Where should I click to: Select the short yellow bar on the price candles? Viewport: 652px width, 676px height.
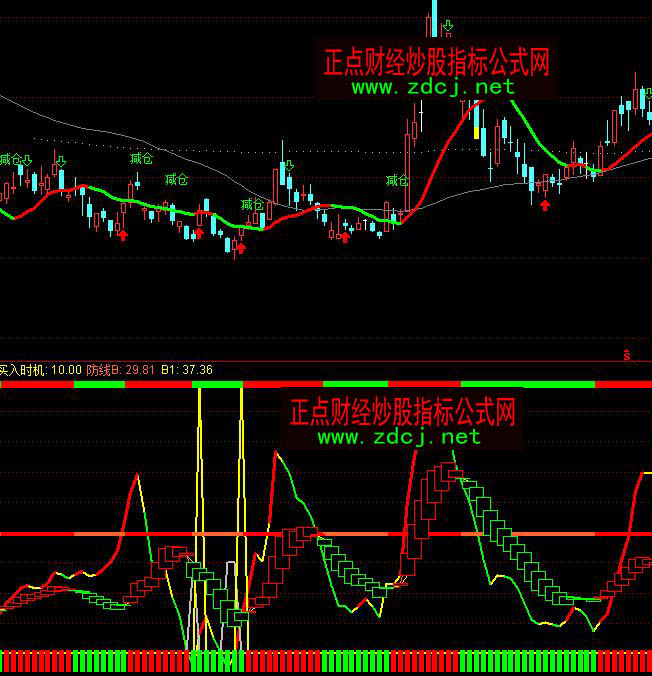(x=477, y=135)
